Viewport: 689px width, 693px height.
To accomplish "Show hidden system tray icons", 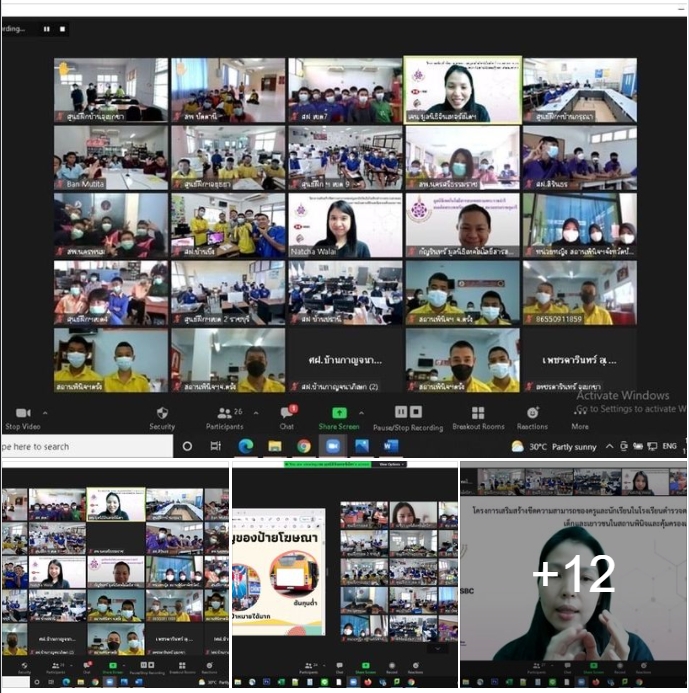I will coord(609,446).
